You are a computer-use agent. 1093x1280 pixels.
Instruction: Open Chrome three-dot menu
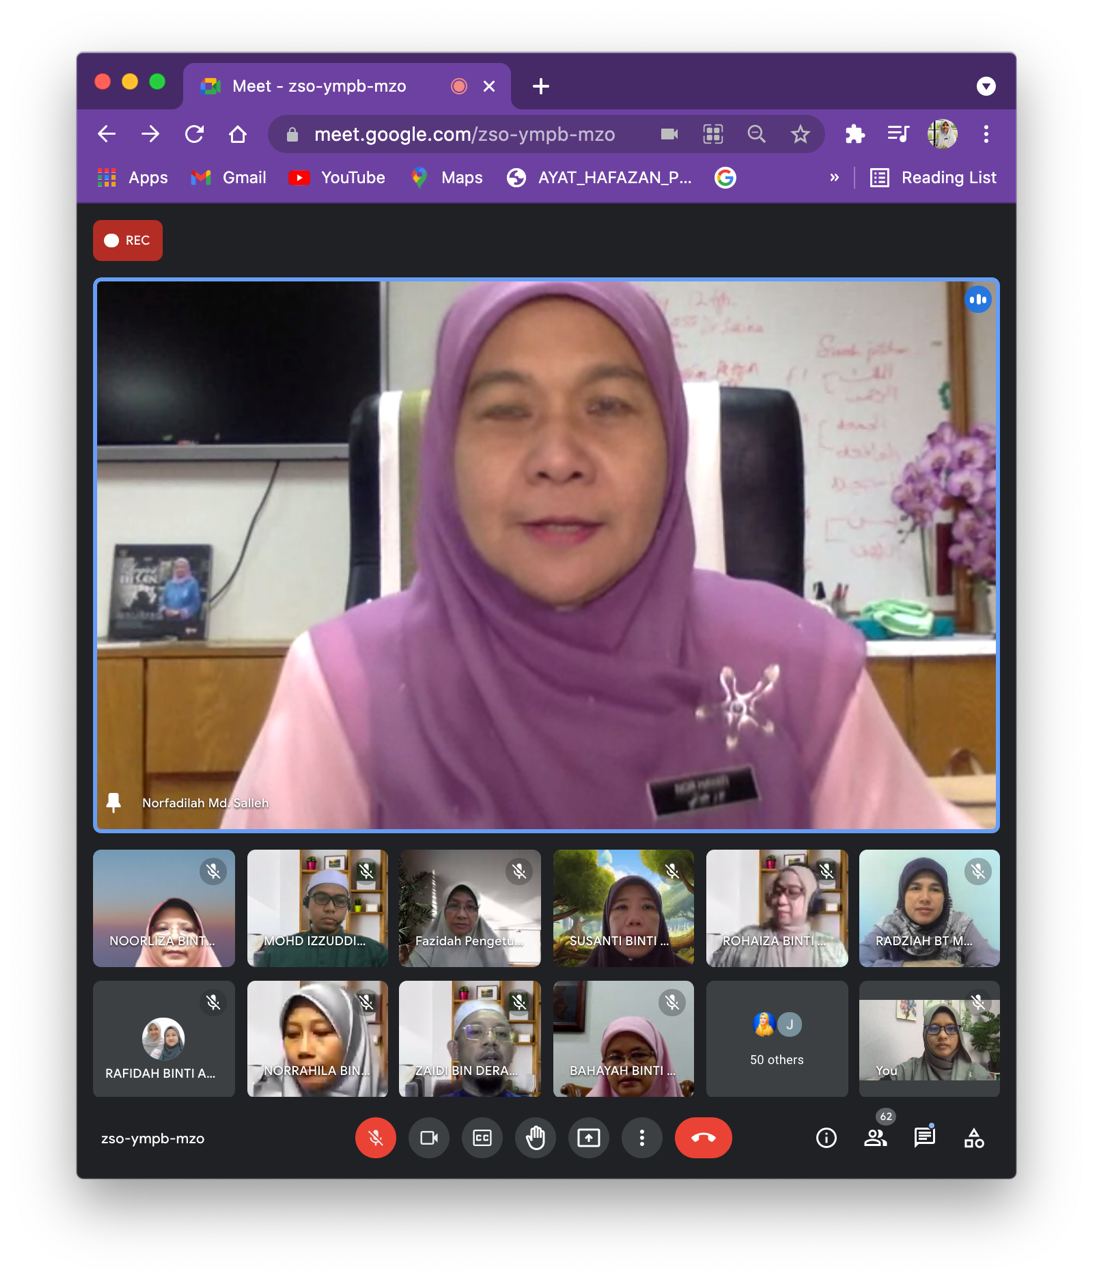point(986,134)
